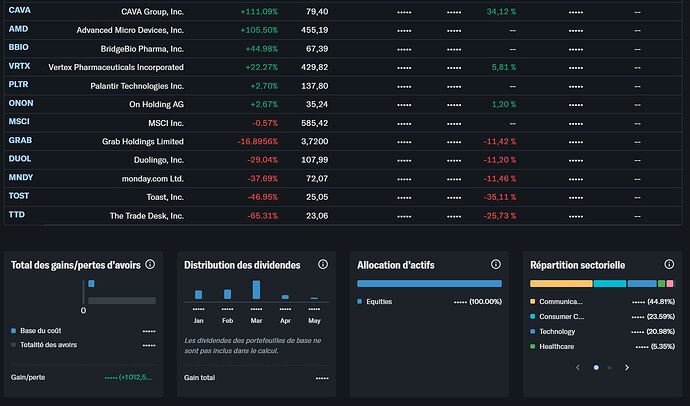
Task: Select second pagination dot in Répartition sectorielle
Action: 609,368
